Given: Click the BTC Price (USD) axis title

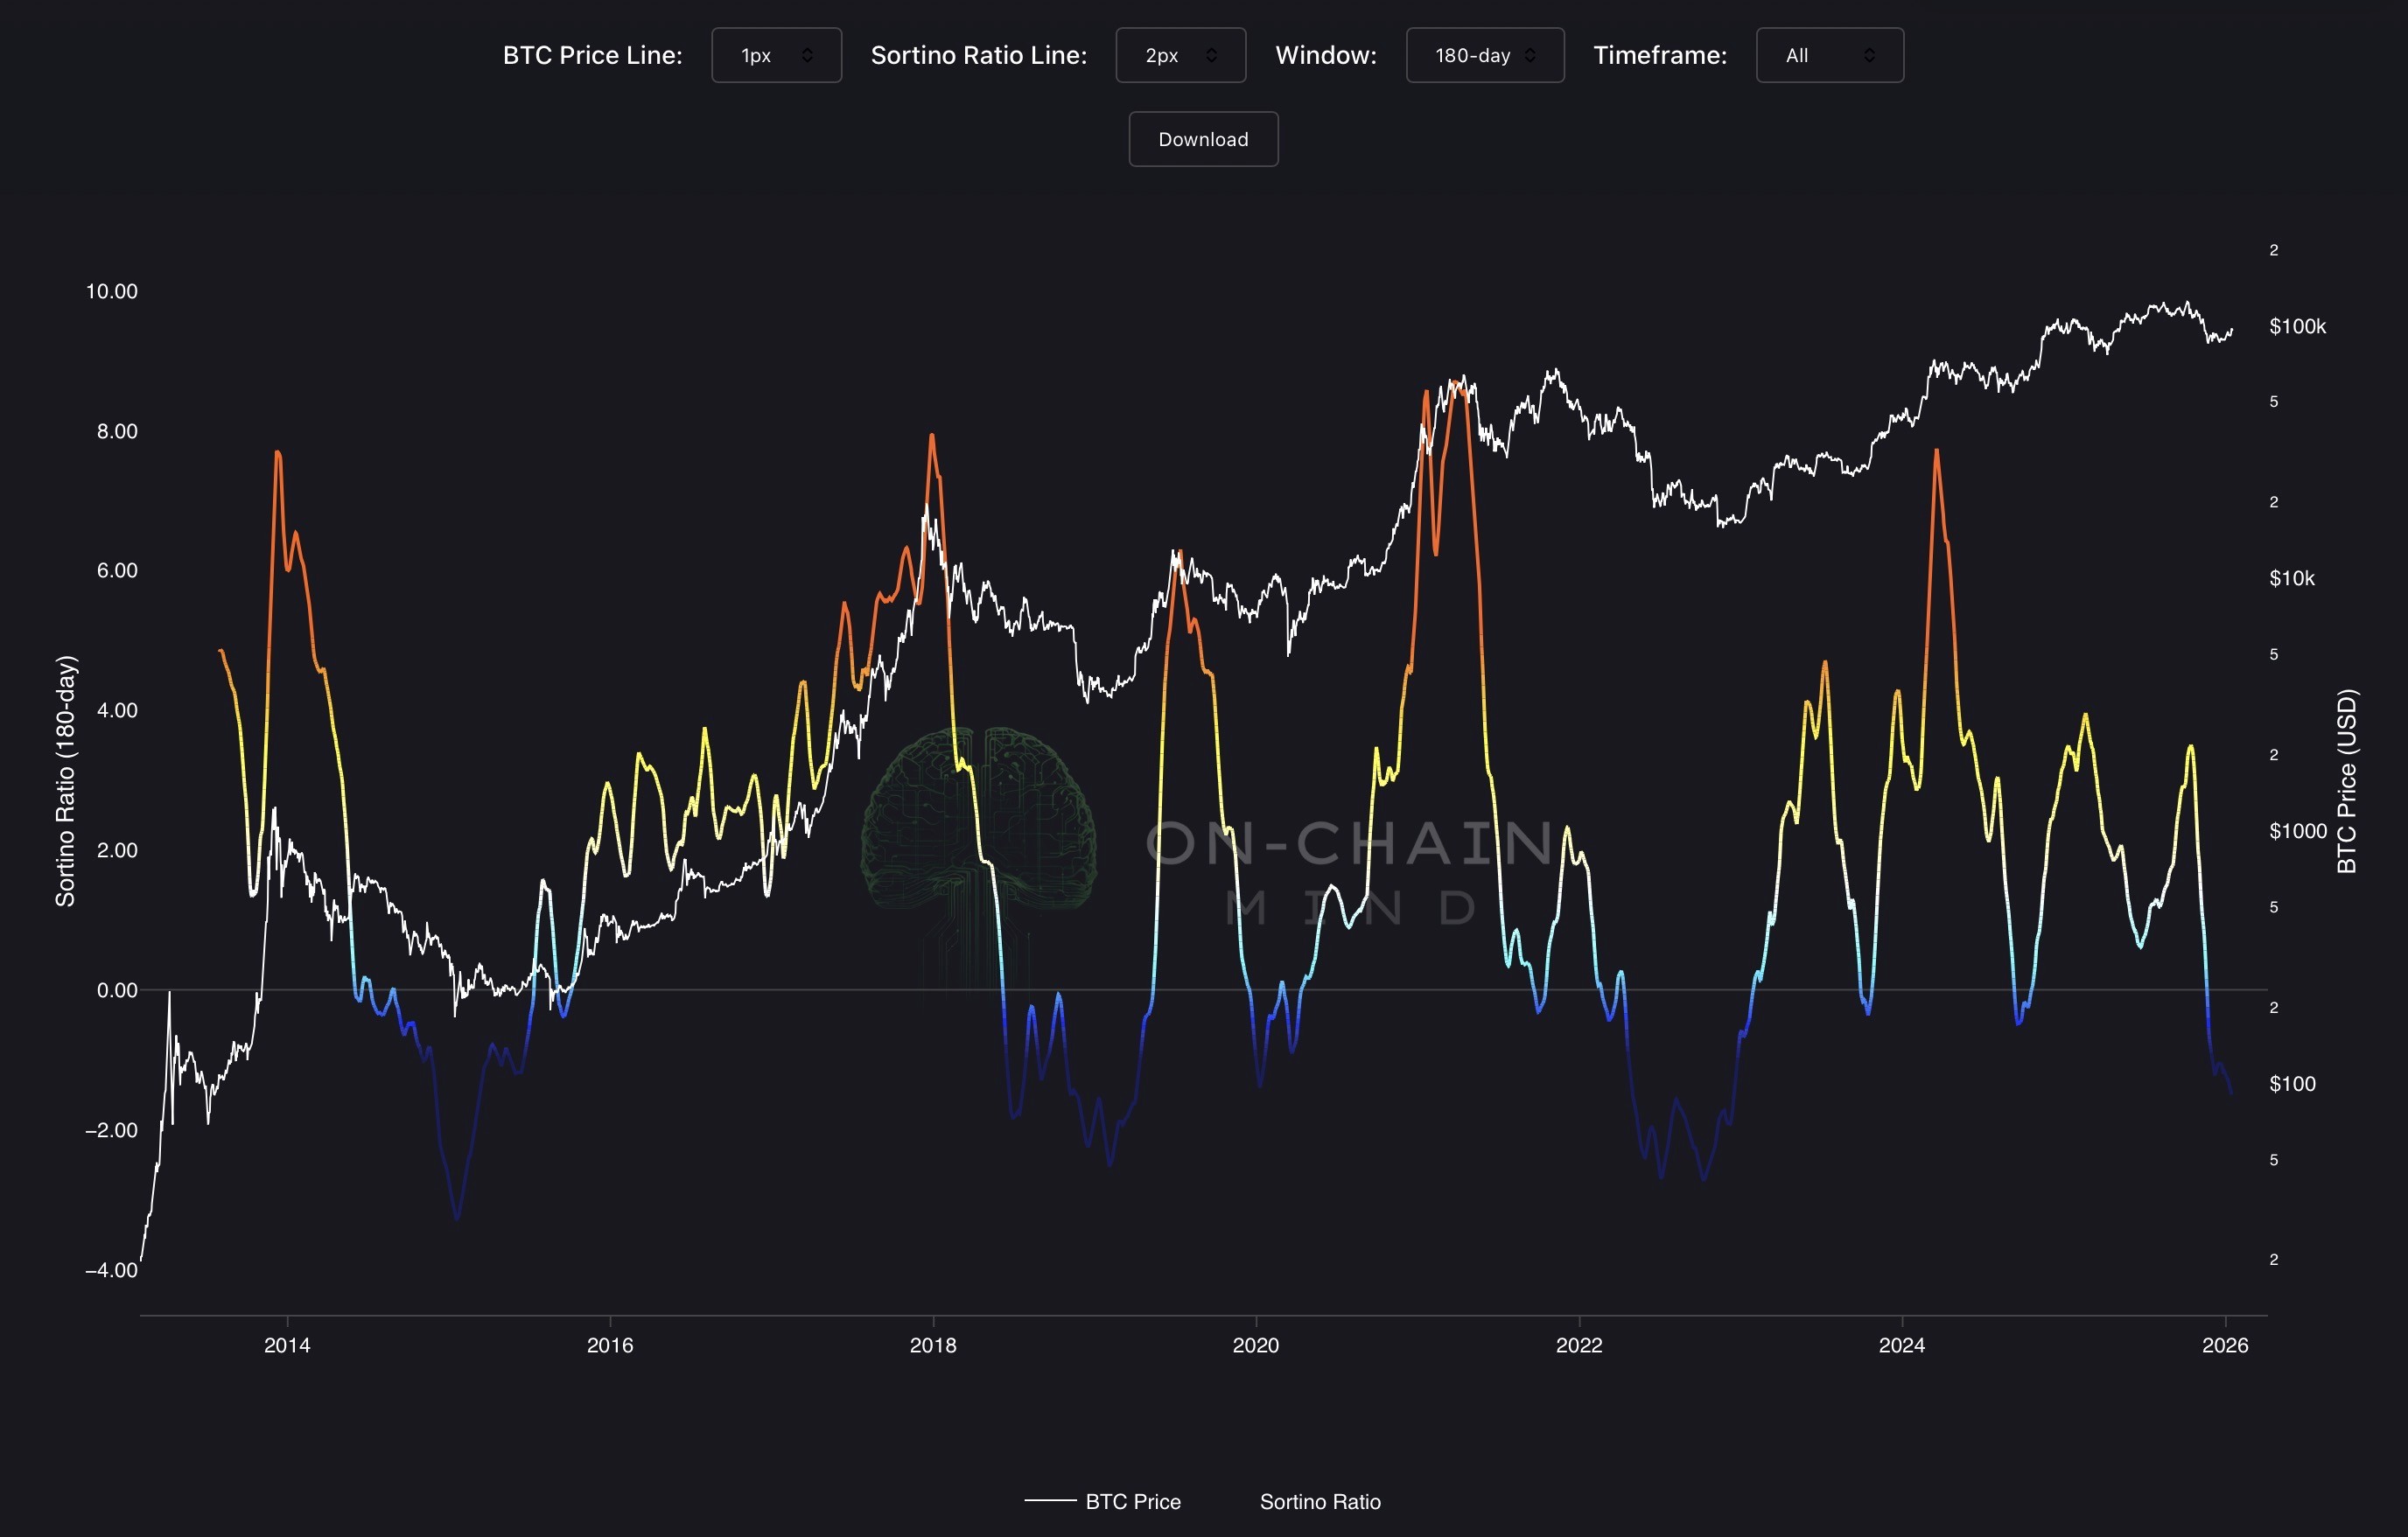Looking at the screenshot, I should pyautogui.click(x=2346, y=780).
